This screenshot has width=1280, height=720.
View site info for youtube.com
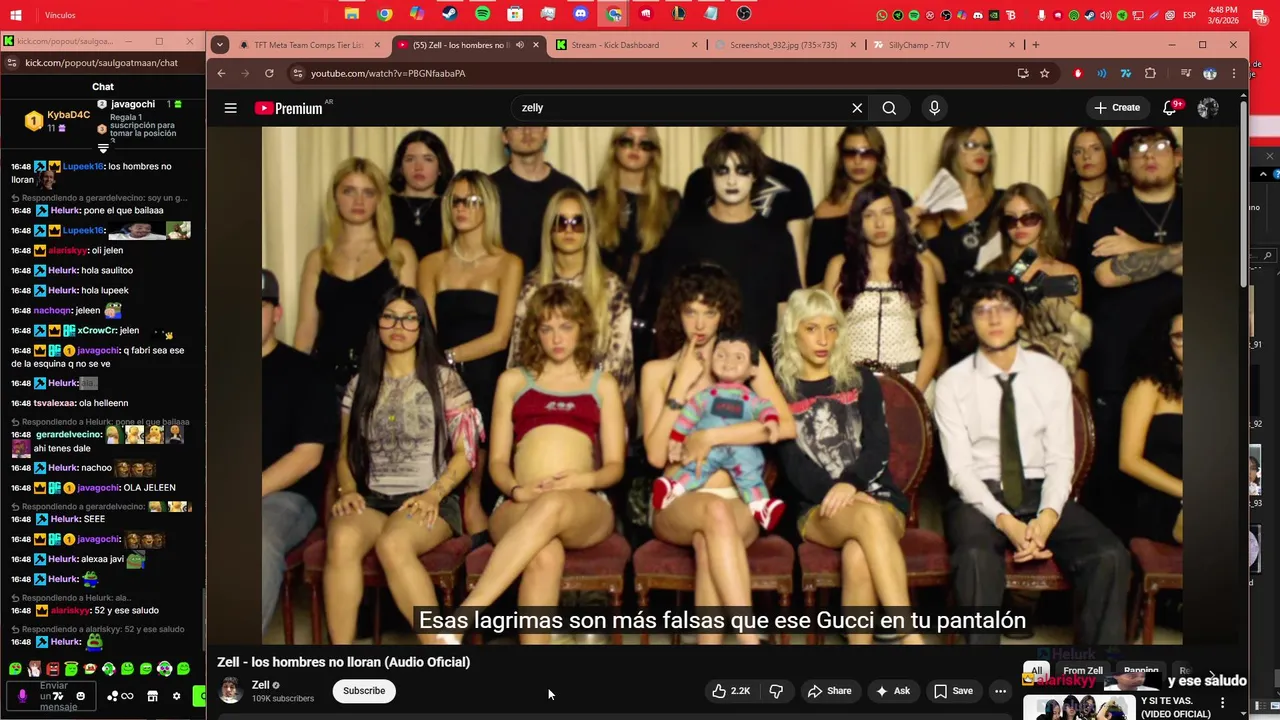[x=296, y=73]
